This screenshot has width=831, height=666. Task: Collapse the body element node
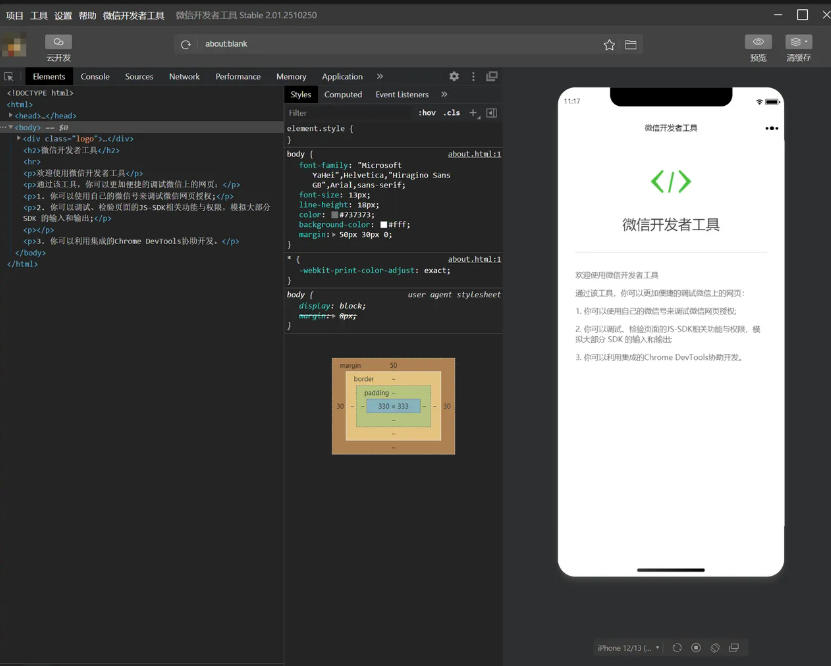(x=11, y=127)
